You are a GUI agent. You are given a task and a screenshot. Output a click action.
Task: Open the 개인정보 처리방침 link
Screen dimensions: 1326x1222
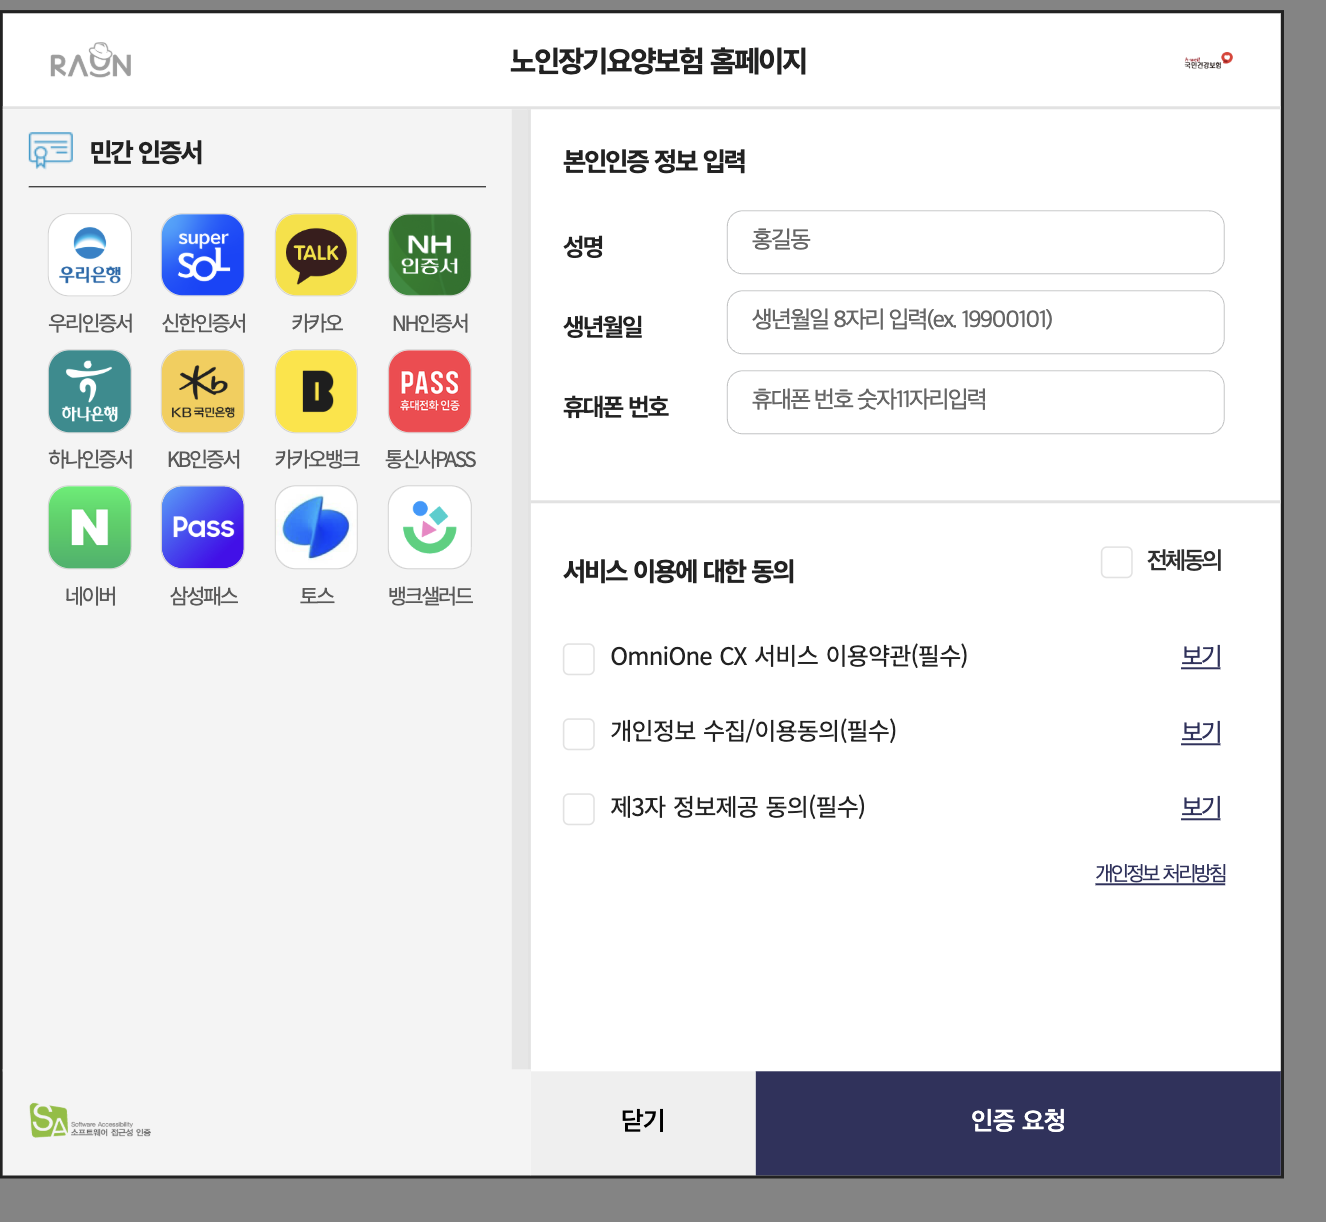click(x=1161, y=873)
